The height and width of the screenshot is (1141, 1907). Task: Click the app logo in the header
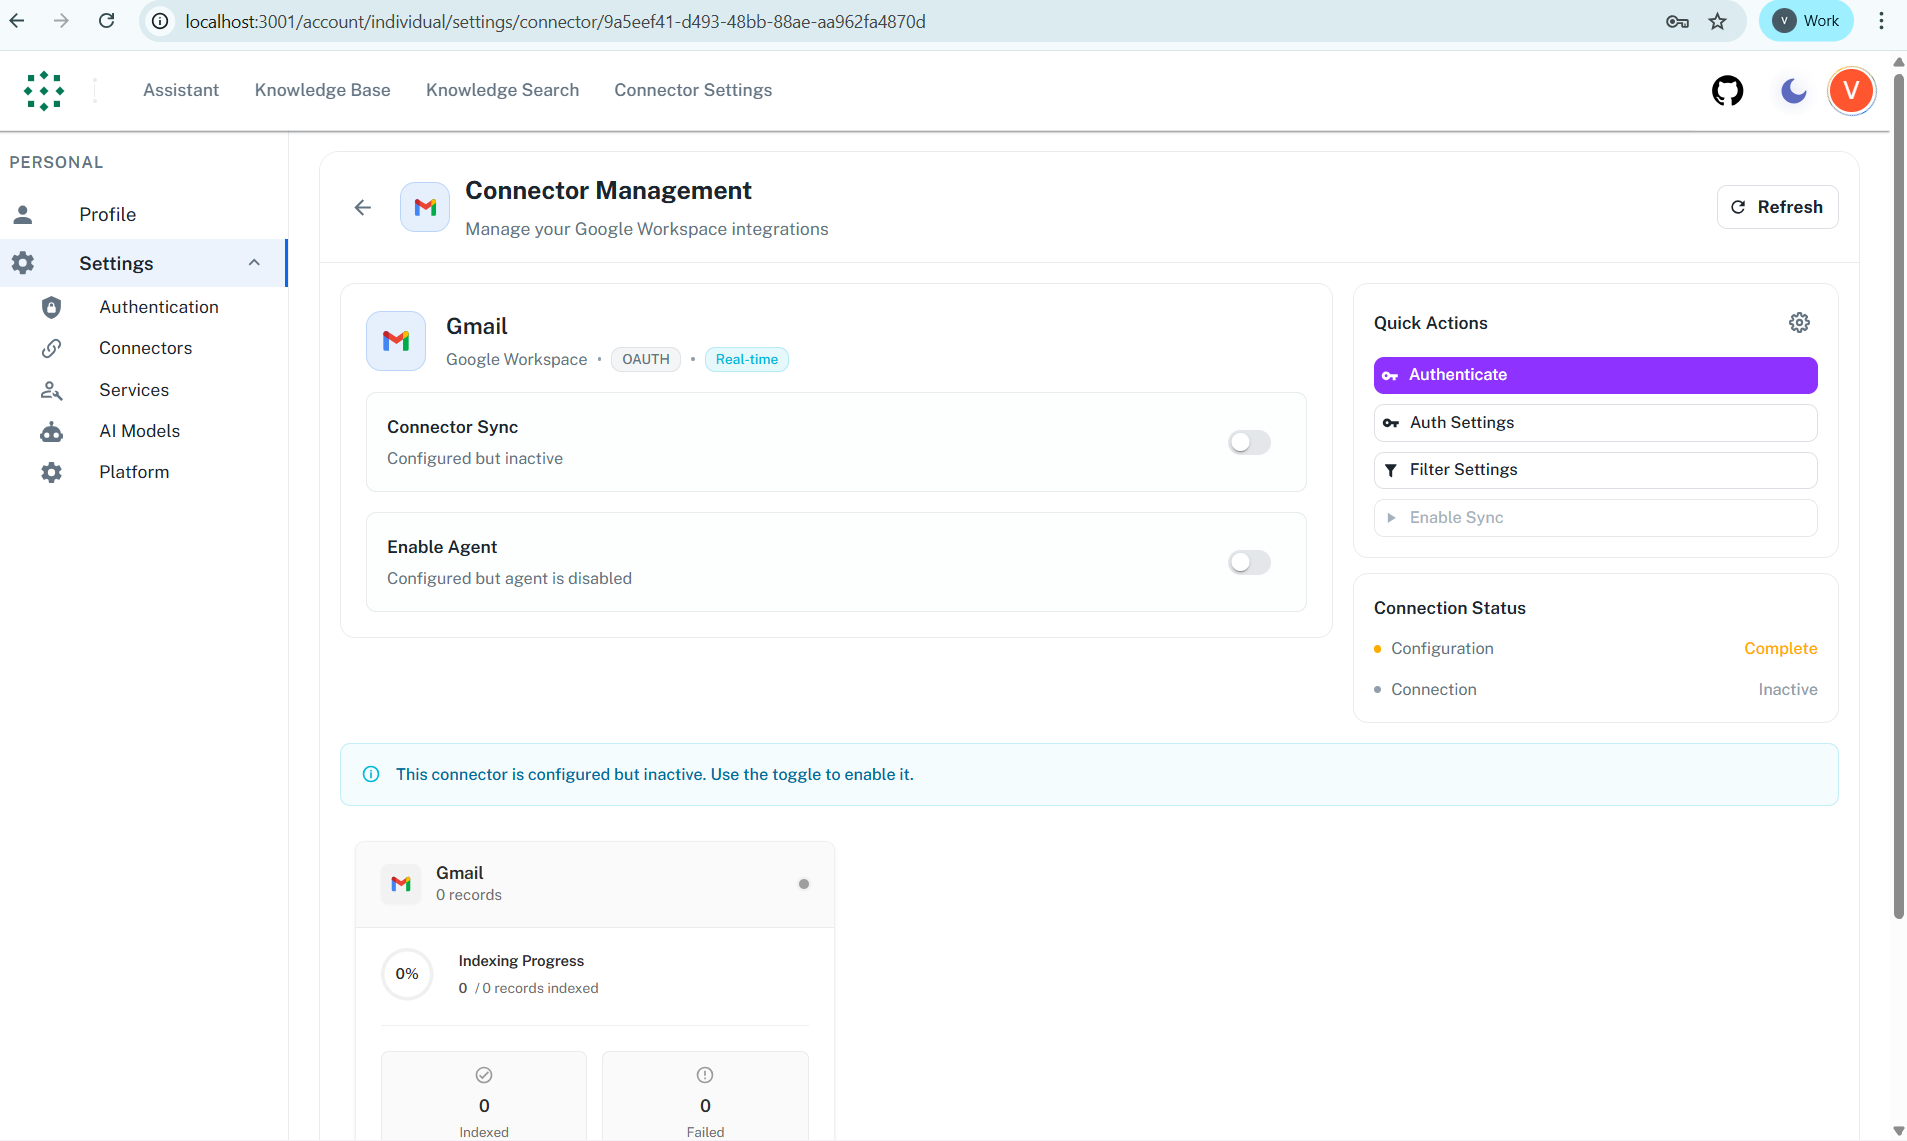[x=44, y=91]
